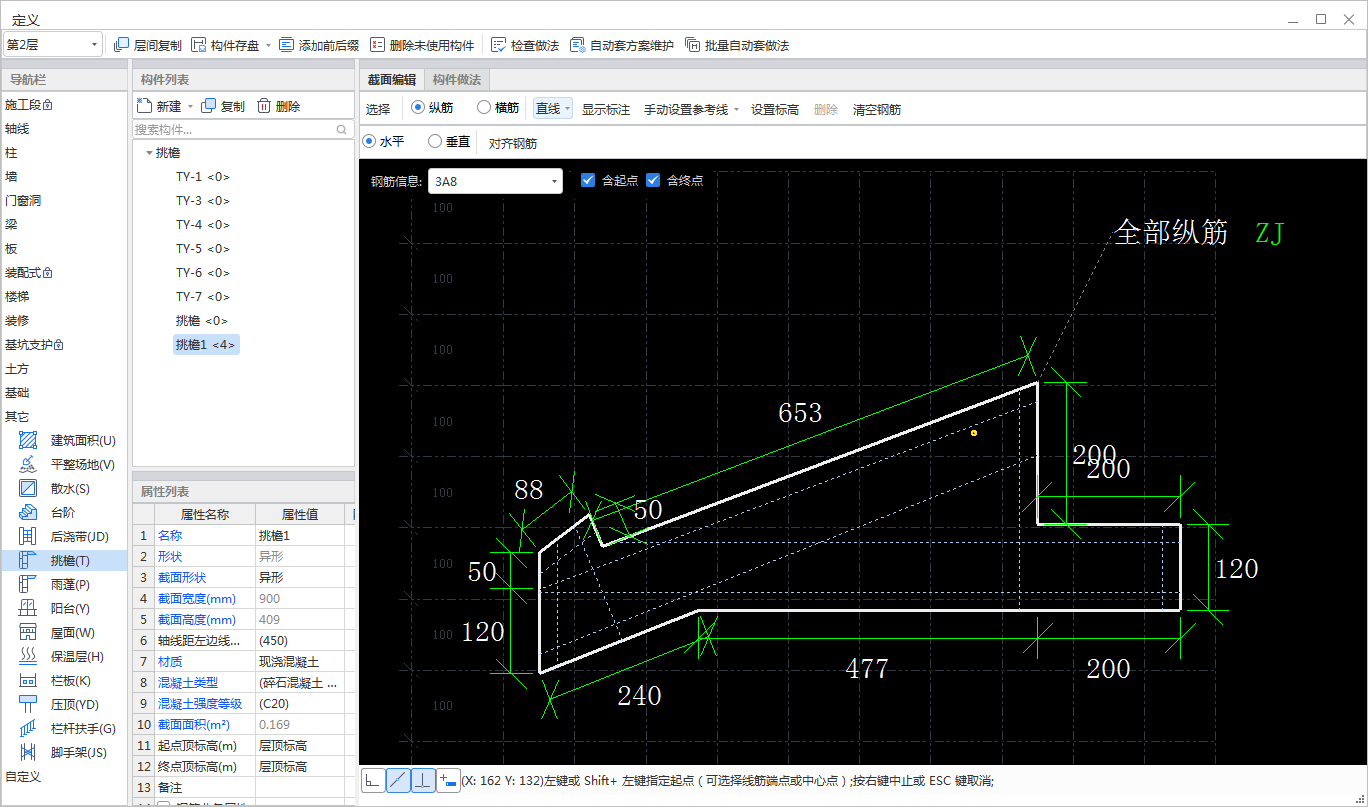Click the 全部纵筋 ZJ label
This screenshot has width=1368, height=807.
coord(1198,233)
